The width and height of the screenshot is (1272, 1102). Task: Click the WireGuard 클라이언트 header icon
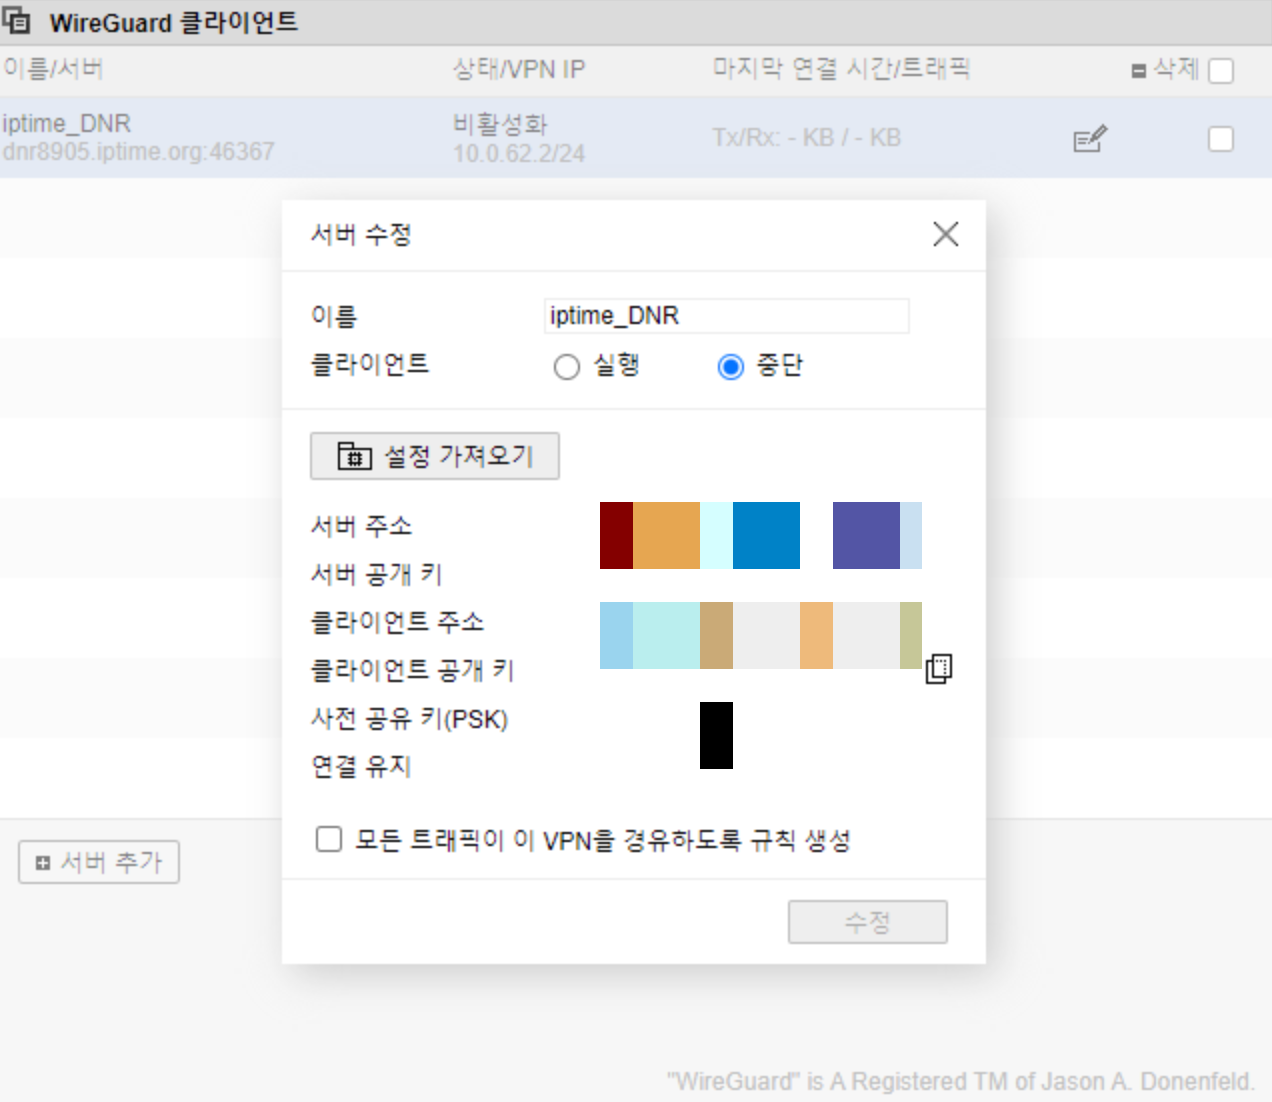coord(17,21)
